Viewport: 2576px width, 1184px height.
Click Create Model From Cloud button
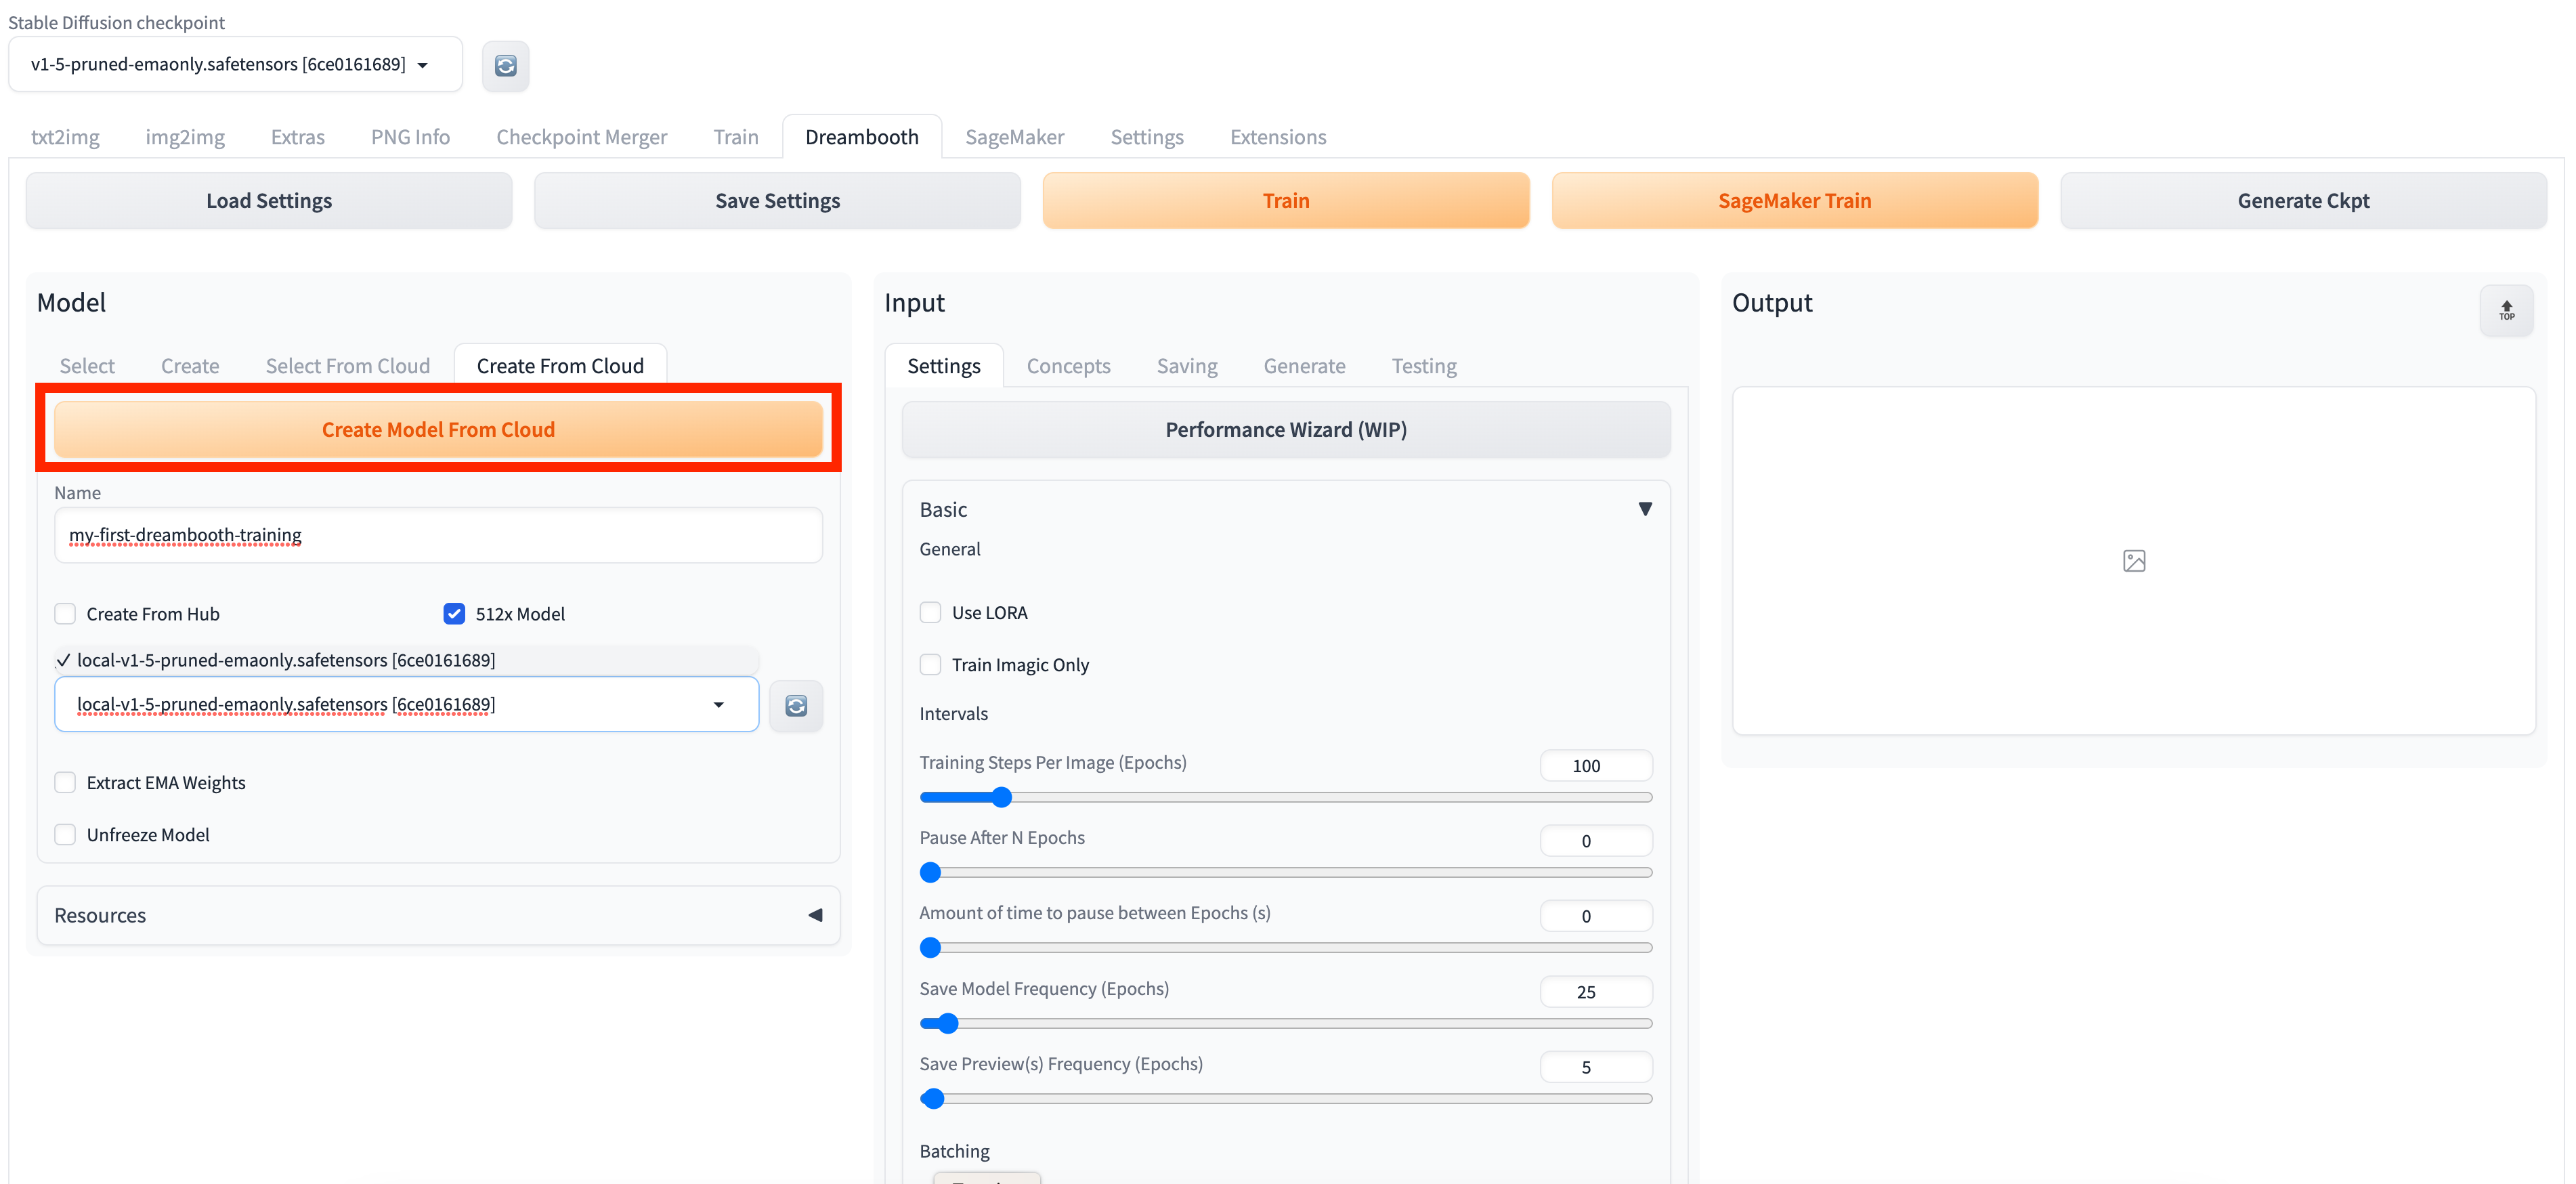tap(438, 430)
